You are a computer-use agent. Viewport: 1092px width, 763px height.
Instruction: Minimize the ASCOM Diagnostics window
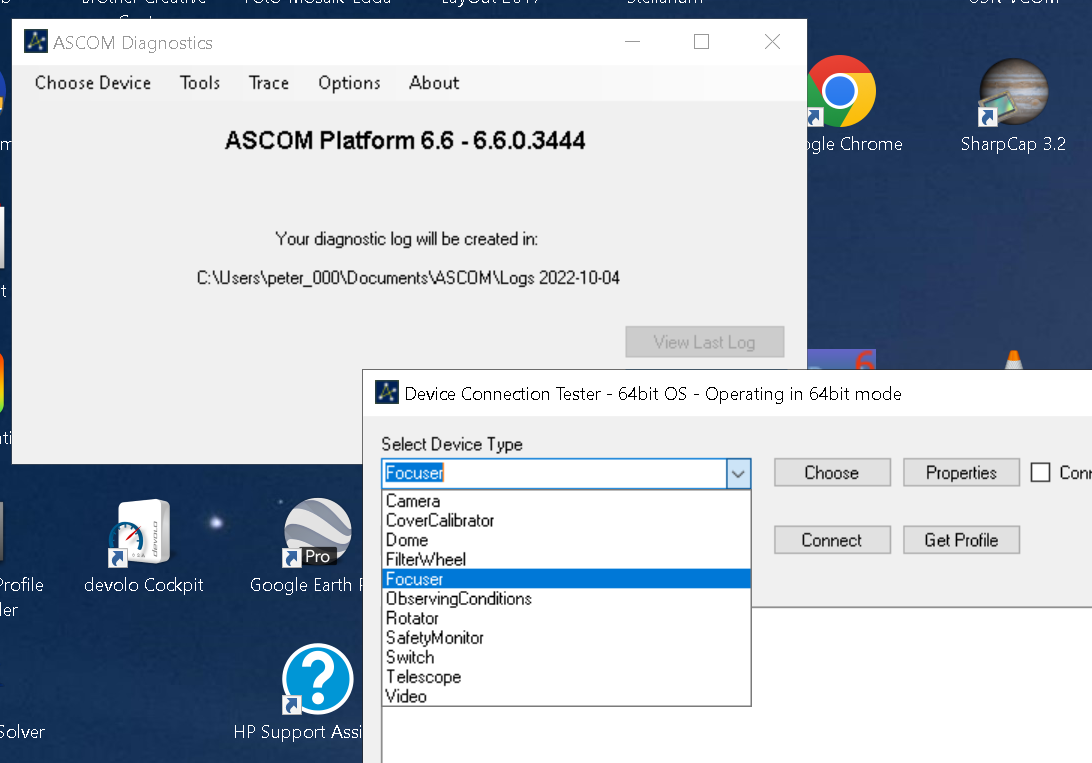coord(632,42)
